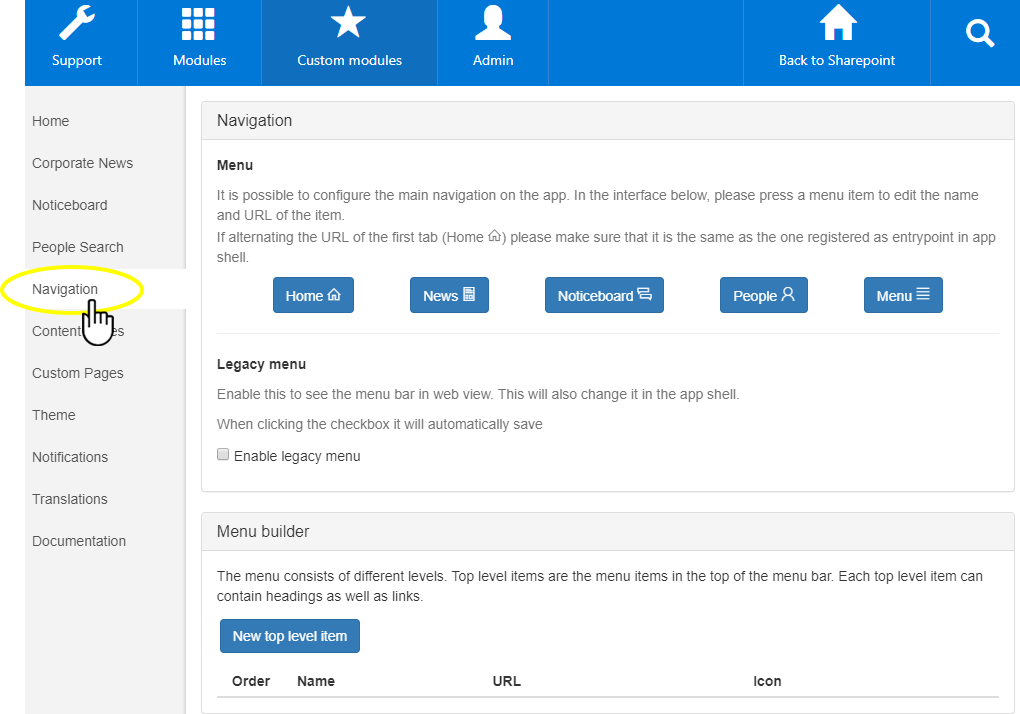Select Navigation in sidebar
The height and width of the screenshot is (714, 1020).
[x=65, y=289]
